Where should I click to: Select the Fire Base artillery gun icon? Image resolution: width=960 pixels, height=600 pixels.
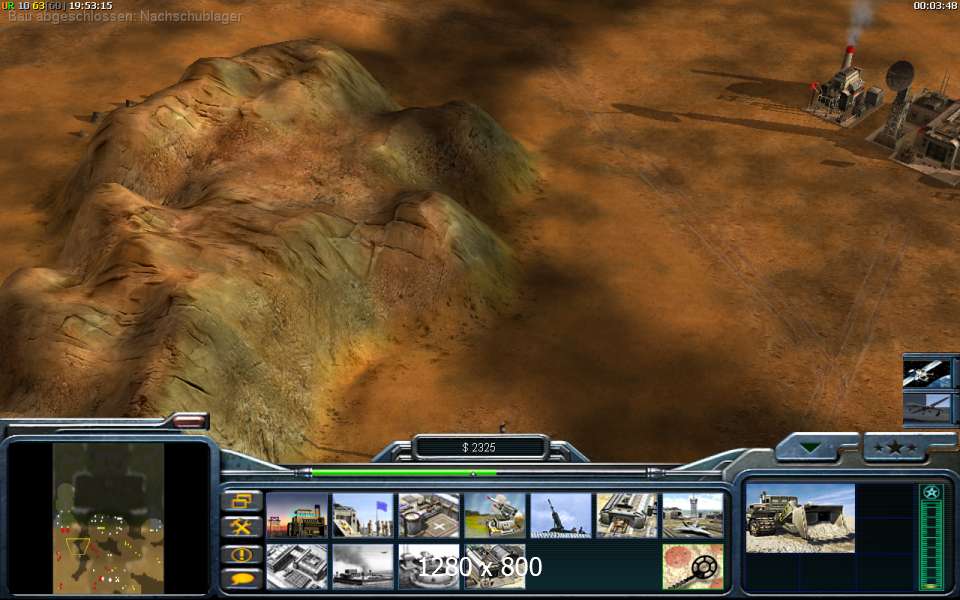(561, 516)
